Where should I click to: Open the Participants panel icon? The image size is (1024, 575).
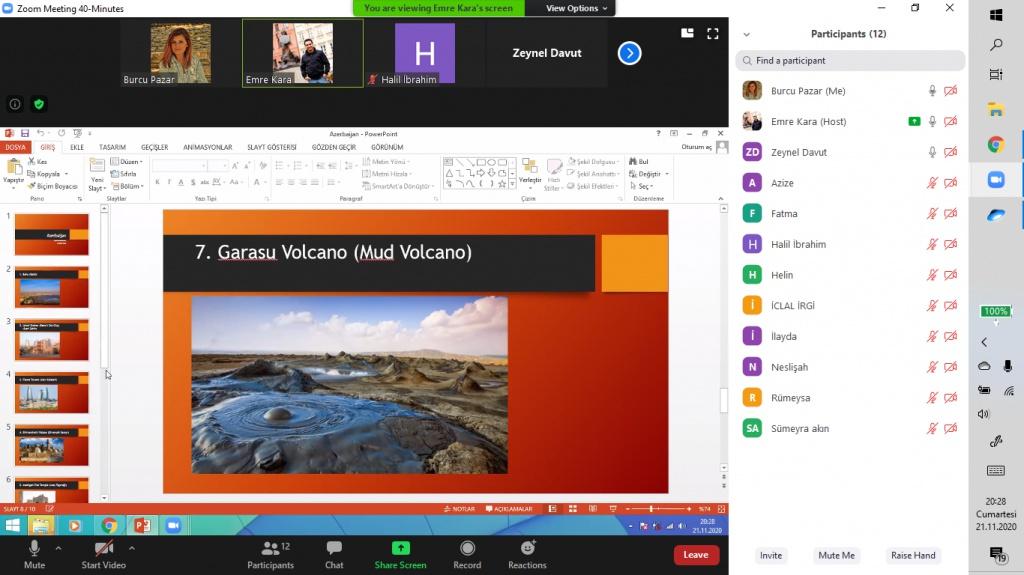click(270, 549)
